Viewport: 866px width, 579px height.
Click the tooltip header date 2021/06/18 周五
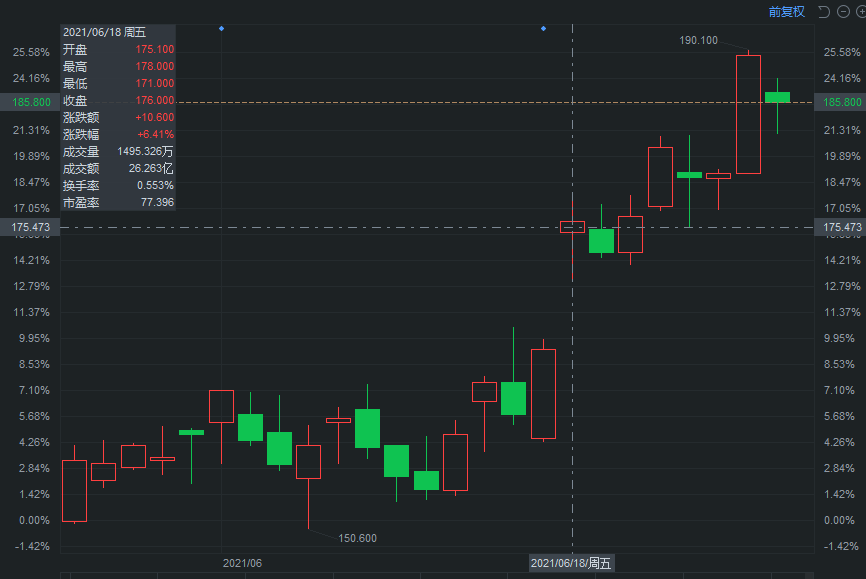104,32
